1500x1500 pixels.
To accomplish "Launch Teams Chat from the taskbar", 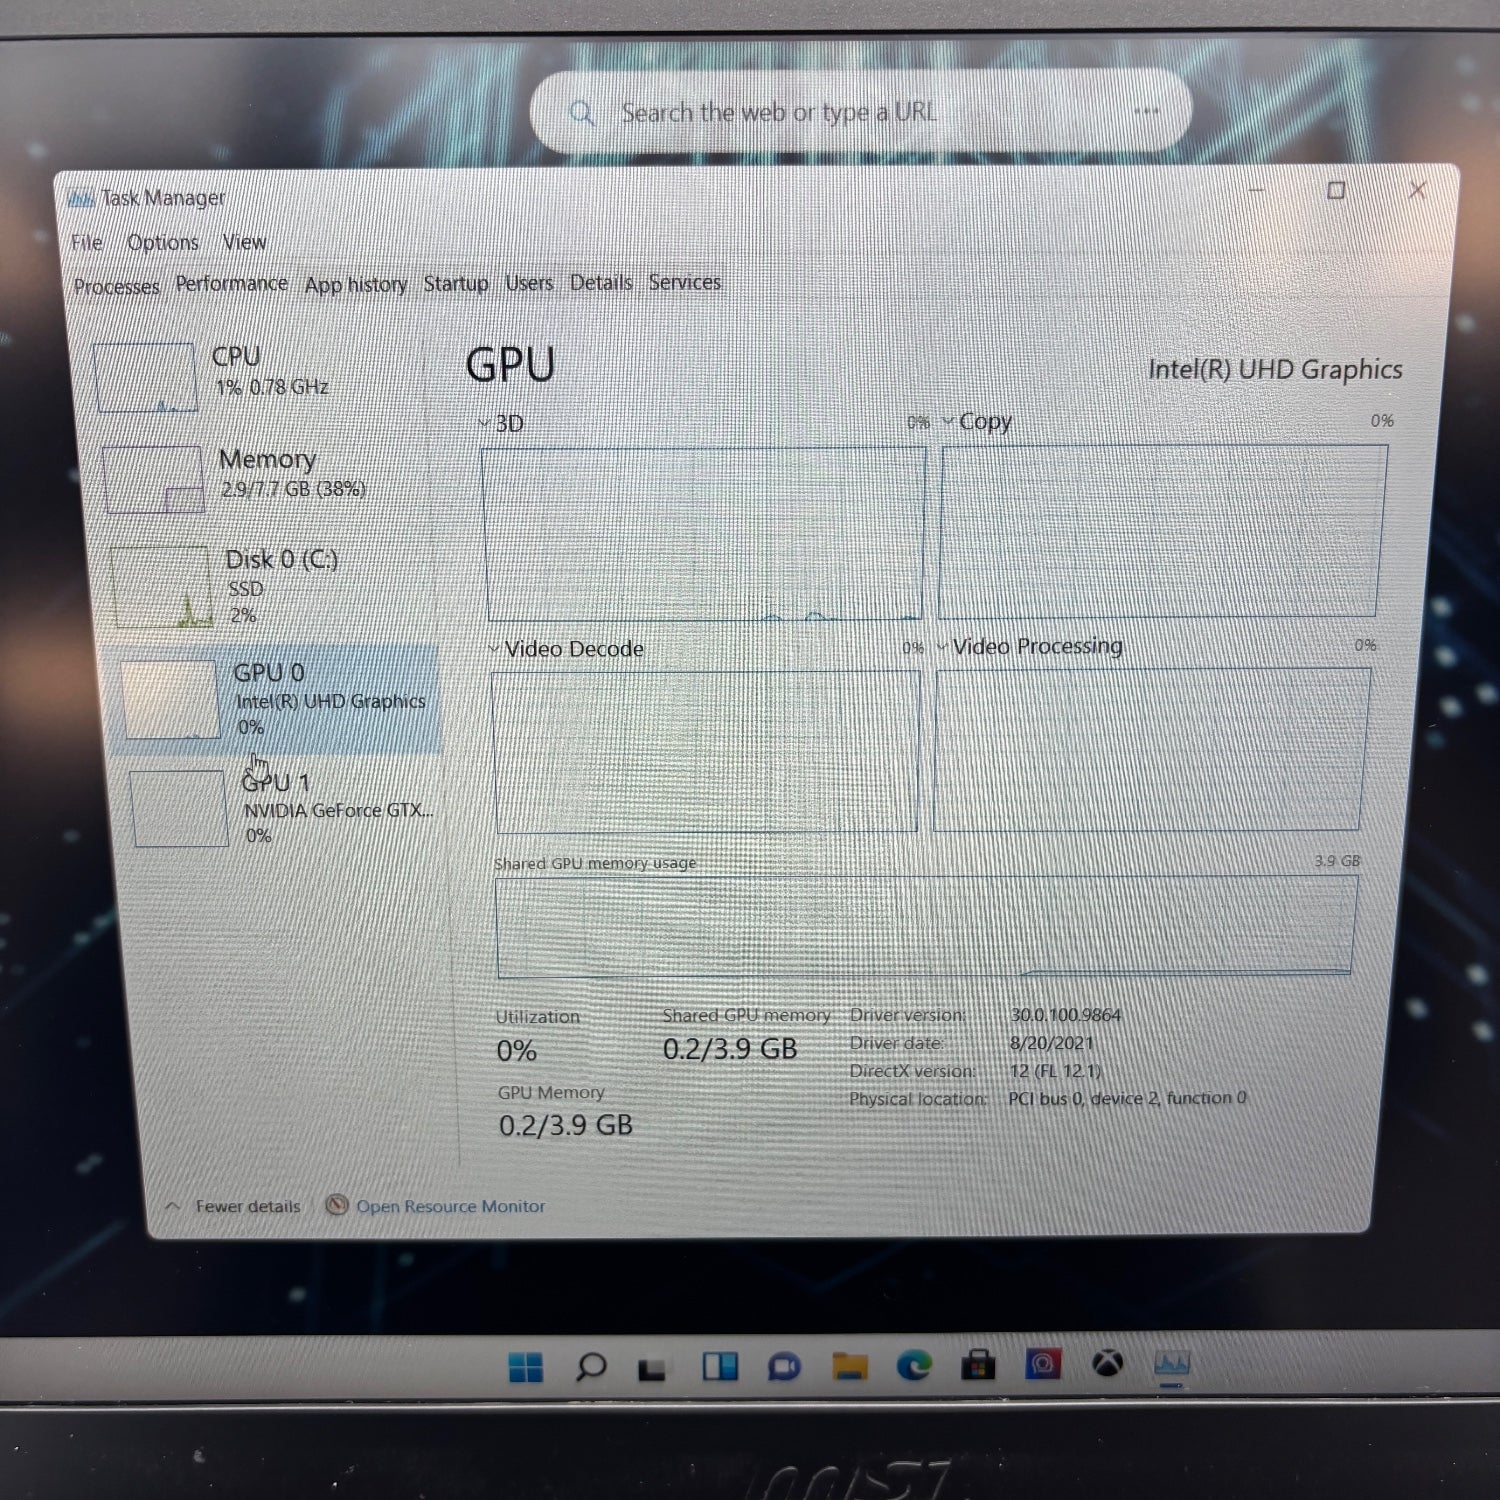I will pyautogui.click(x=784, y=1366).
